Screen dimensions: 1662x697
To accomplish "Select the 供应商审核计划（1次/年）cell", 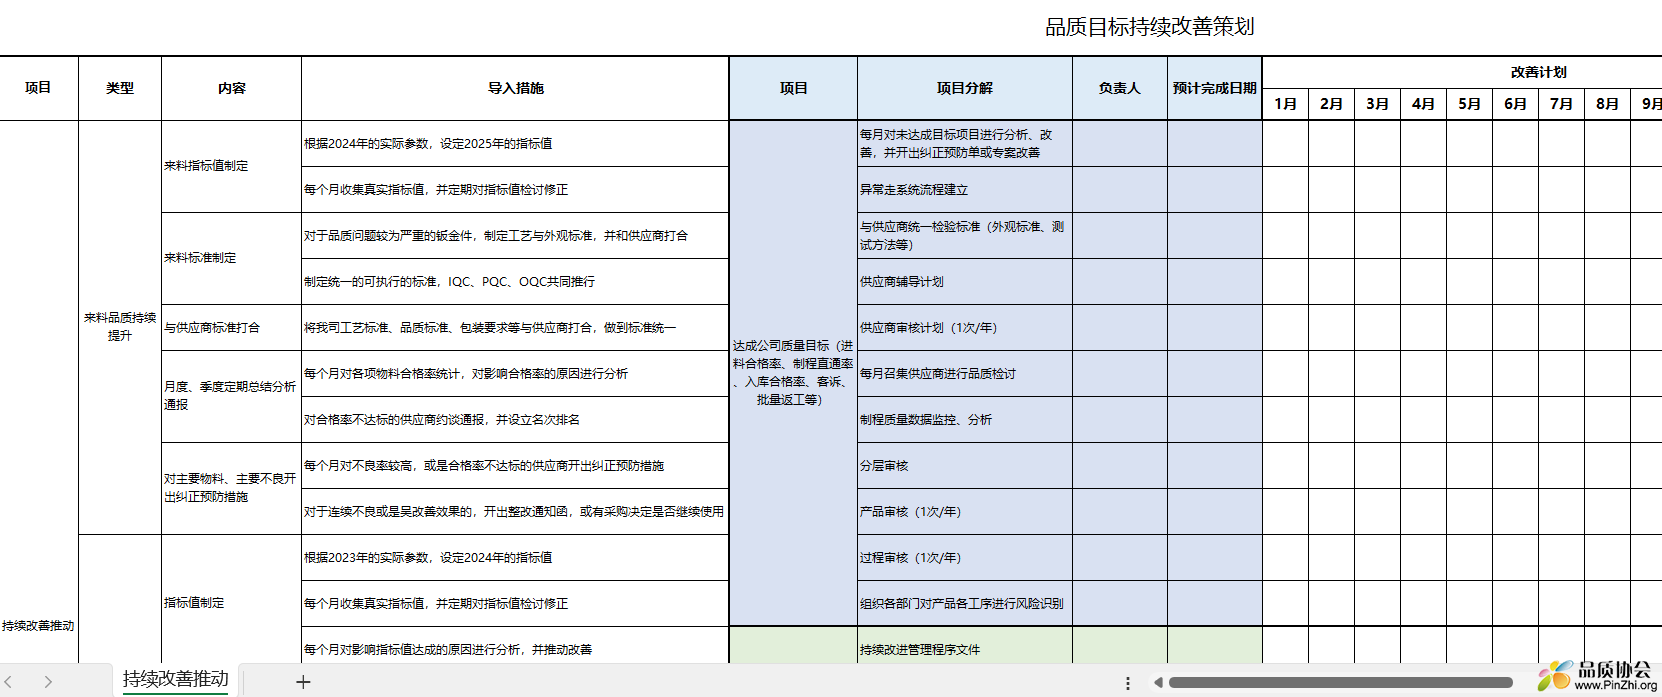I will click(965, 328).
